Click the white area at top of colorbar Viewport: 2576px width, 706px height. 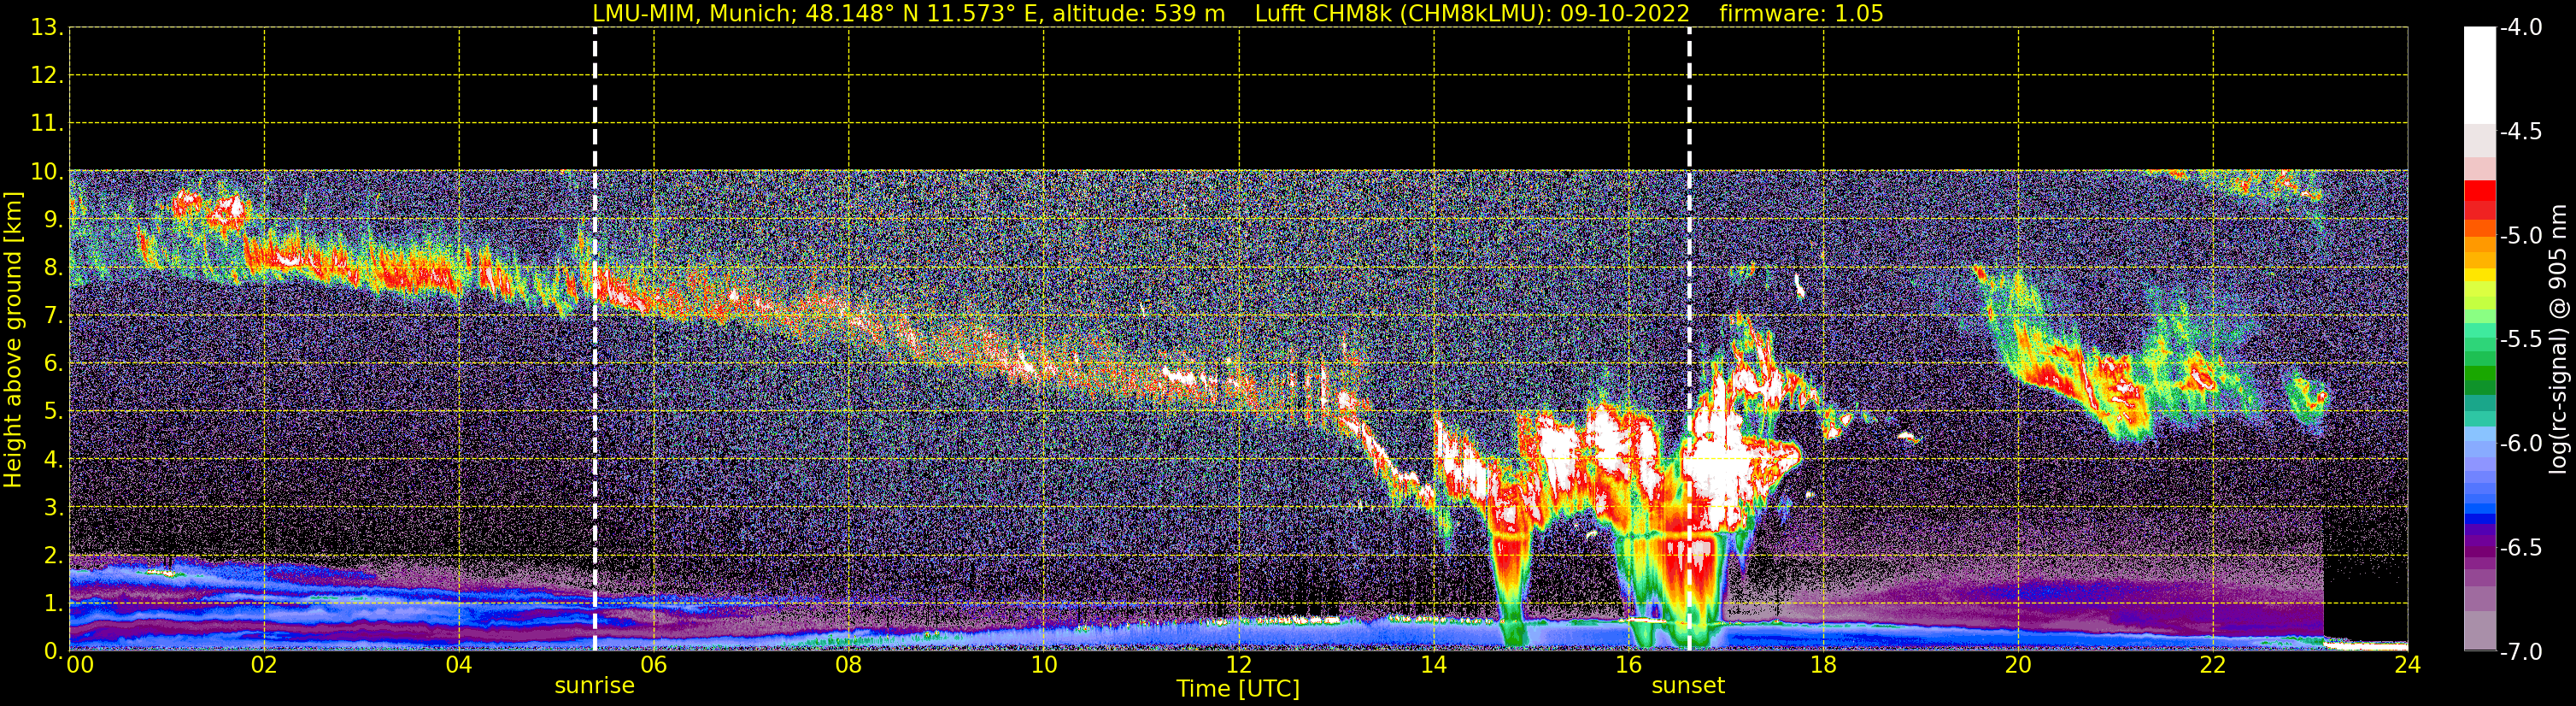2479,75
